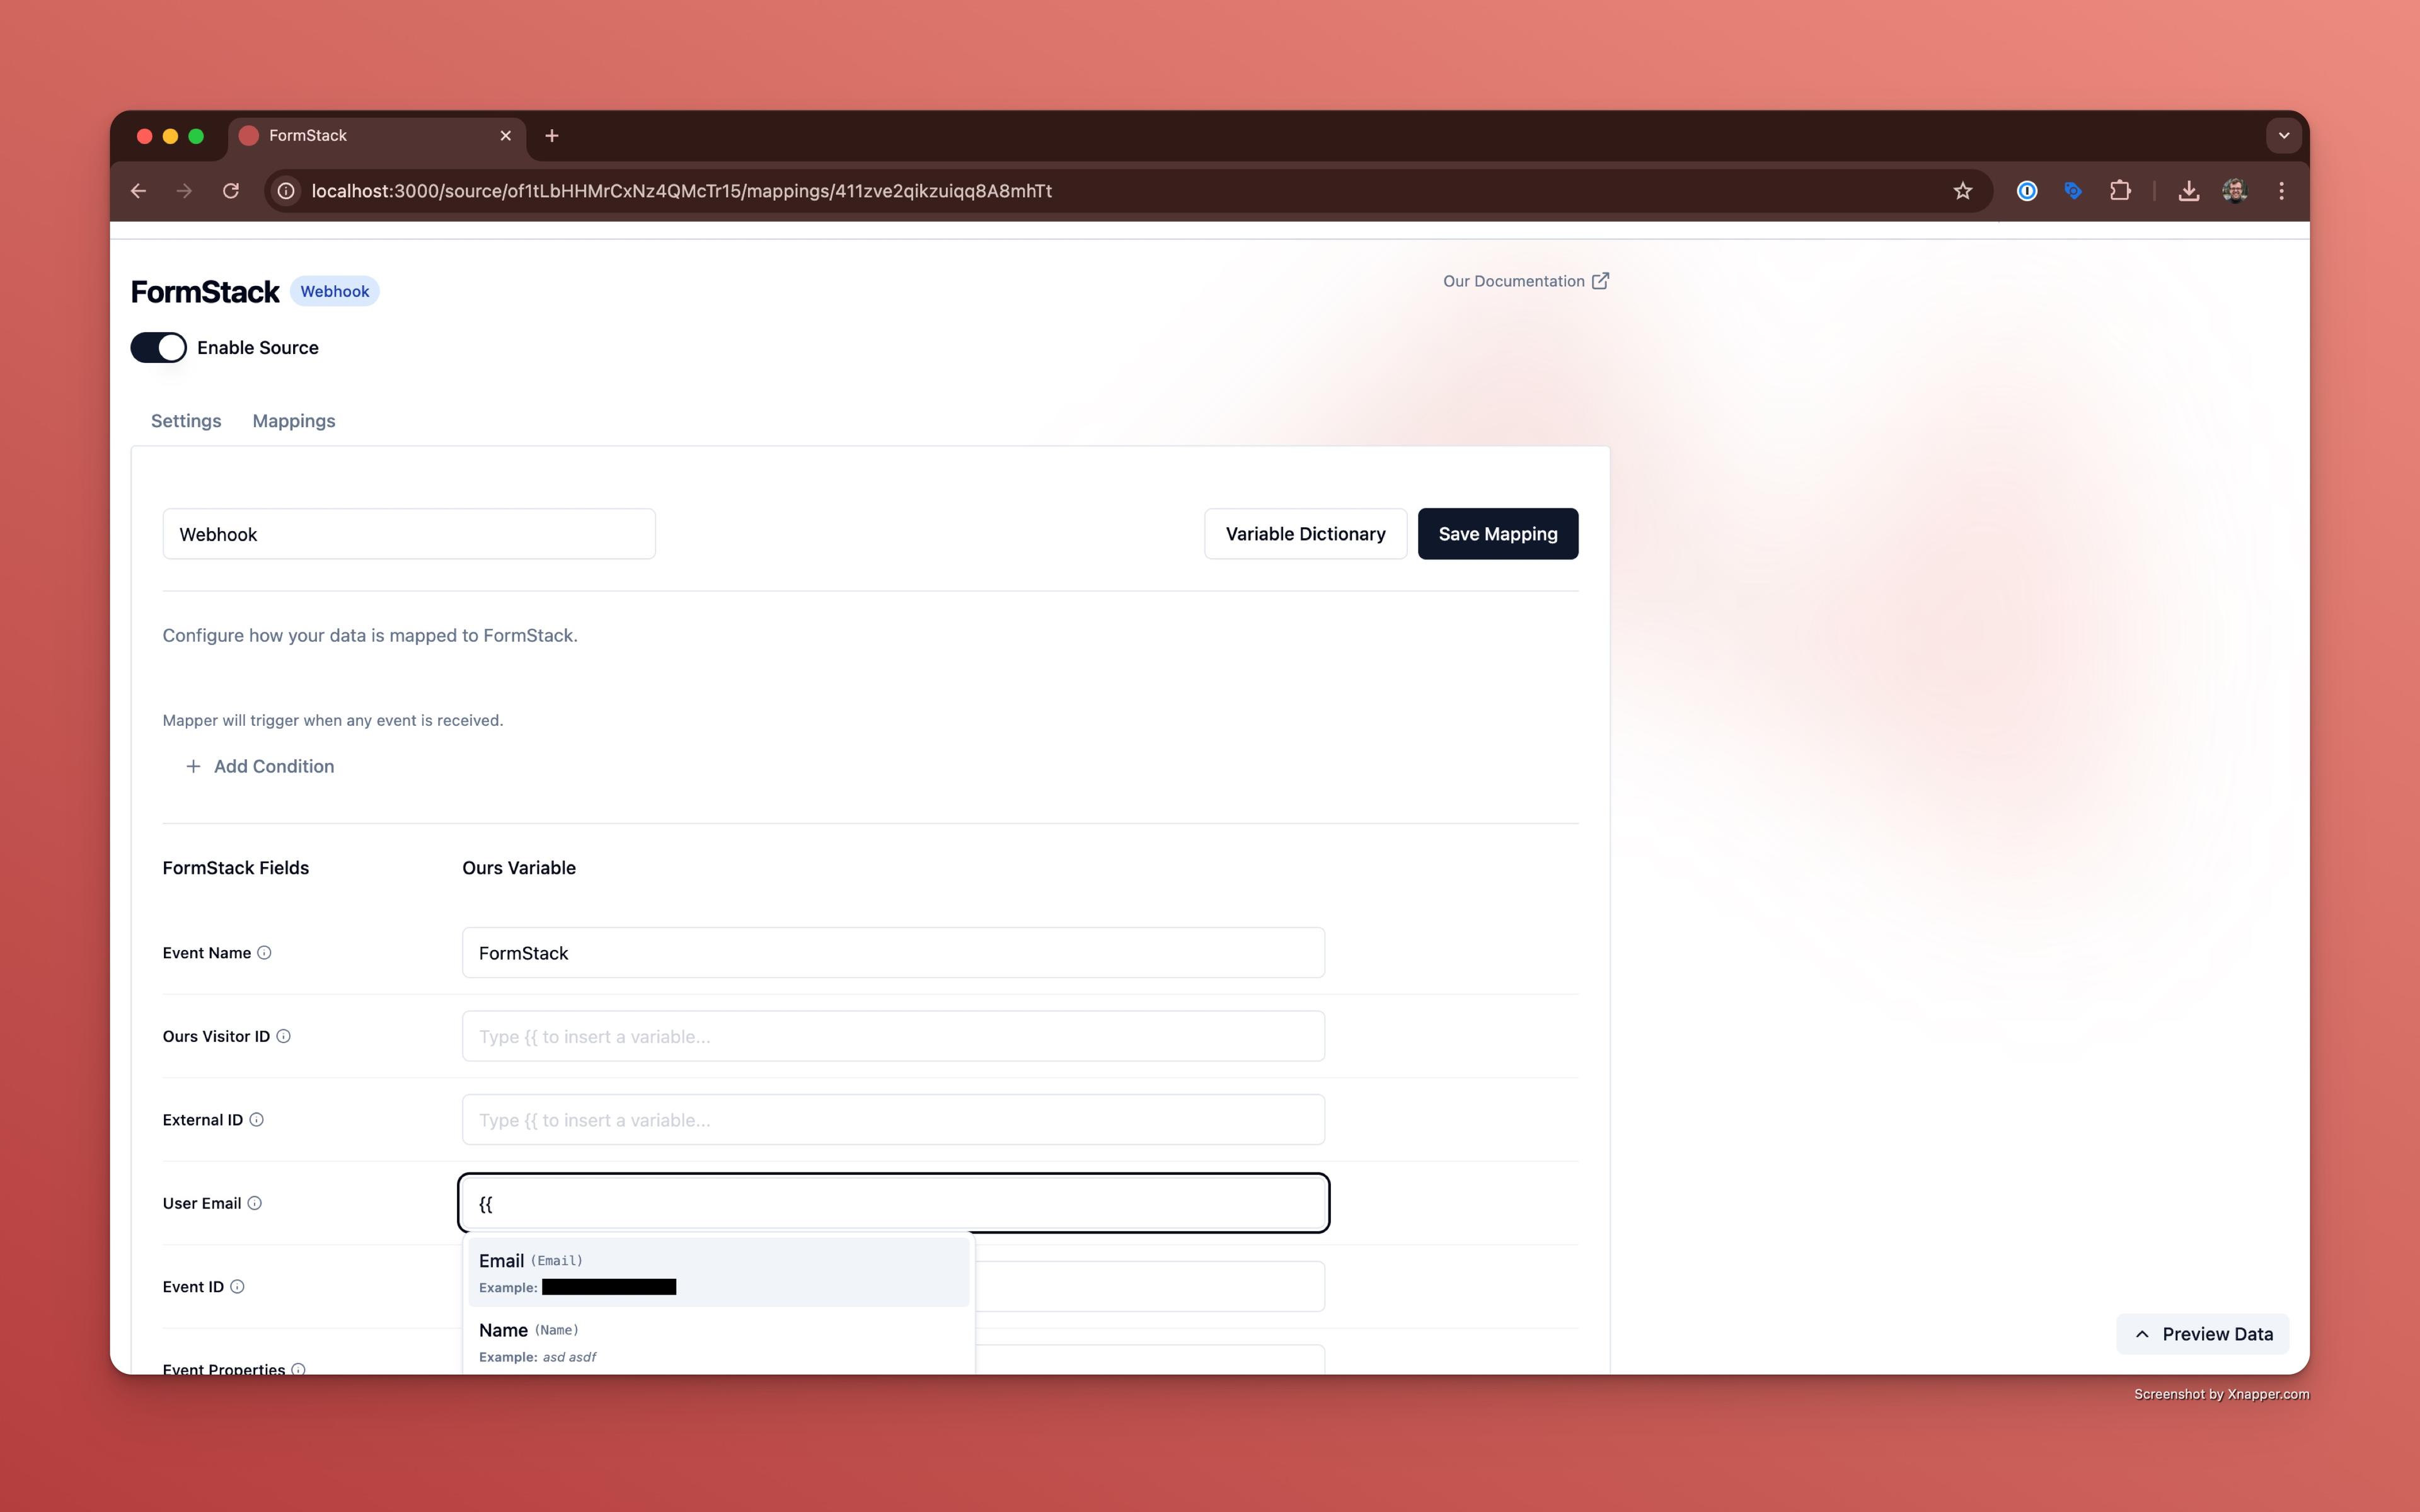2420x1512 pixels.
Task: Click info icon beside Ours Visitor ID
Action: 283,1036
